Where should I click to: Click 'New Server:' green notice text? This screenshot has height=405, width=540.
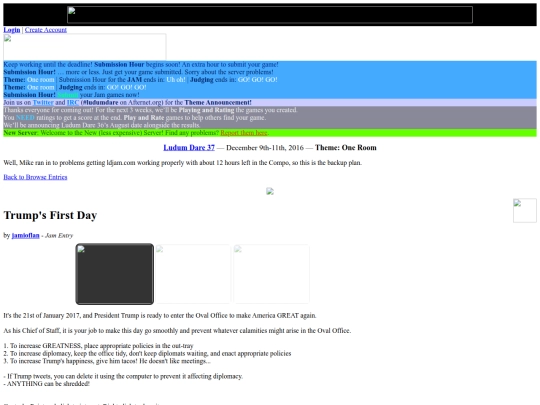21,133
